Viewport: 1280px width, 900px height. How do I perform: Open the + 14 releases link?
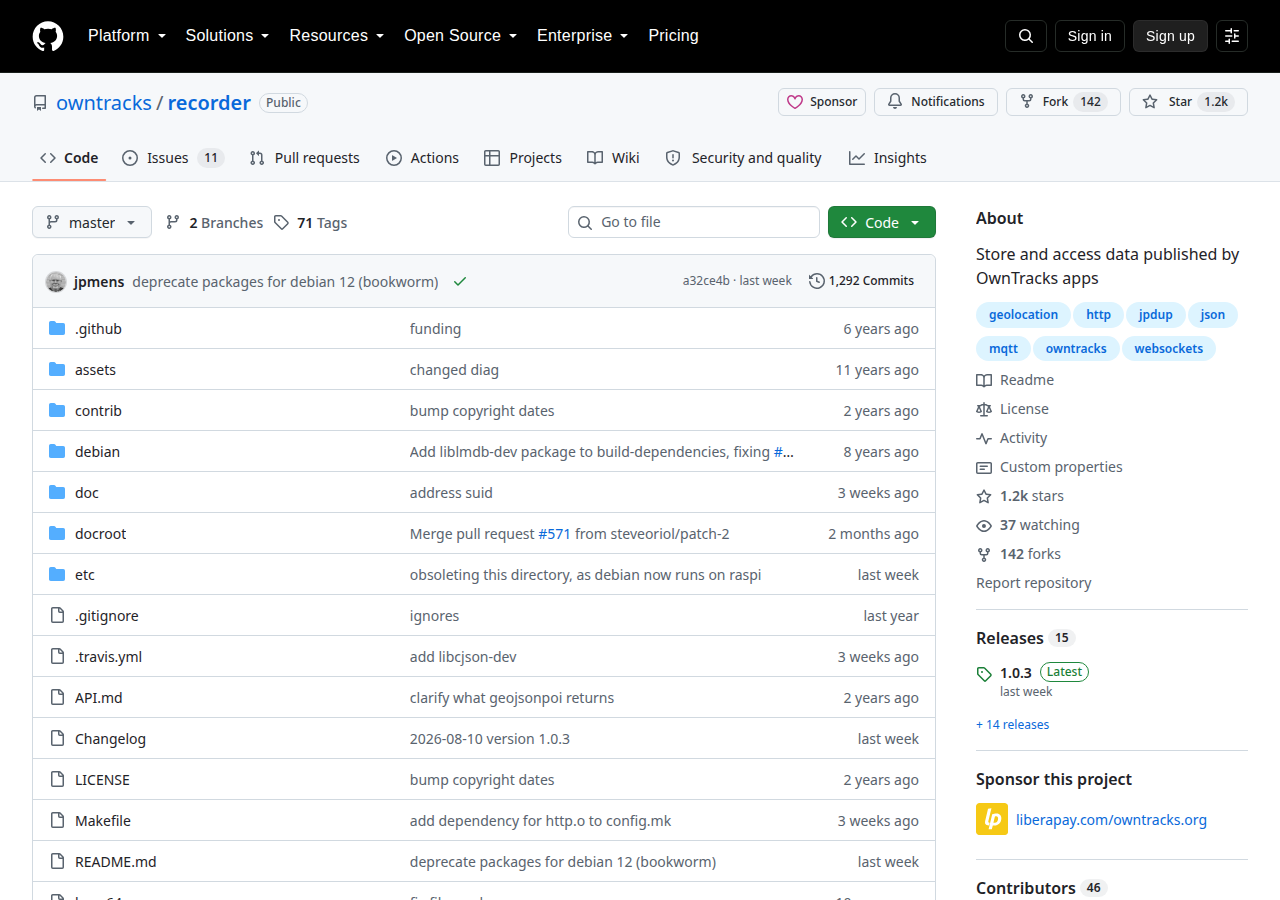pyautogui.click(x=1013, y=724)
